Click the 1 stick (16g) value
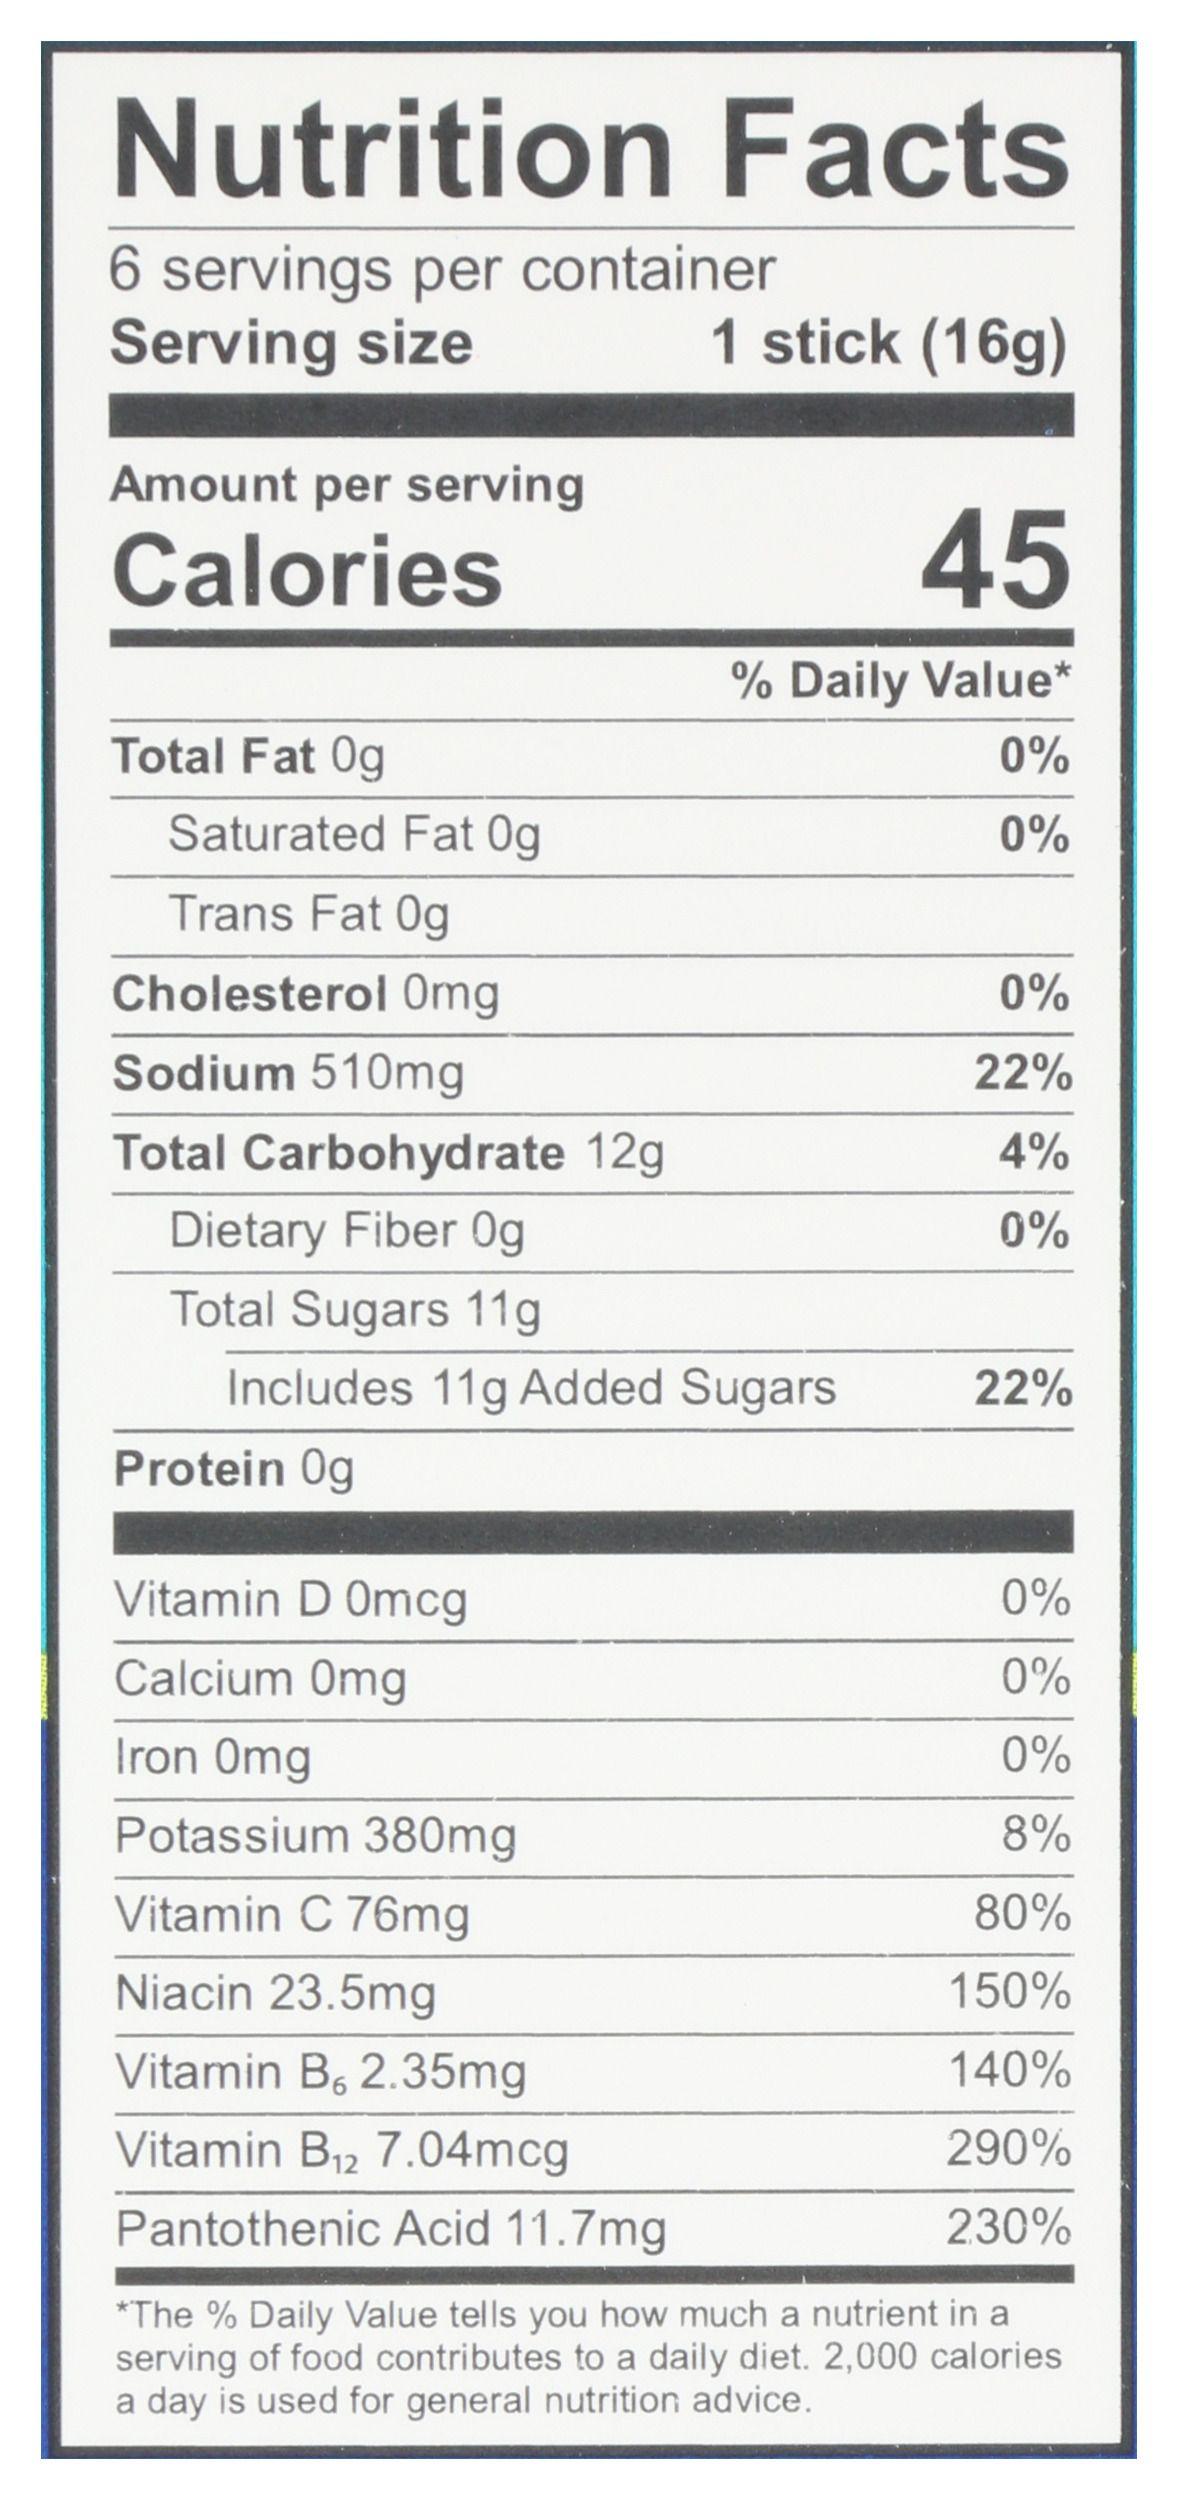This screenshot has height=2500, width=1178. [x=888, y=345]
